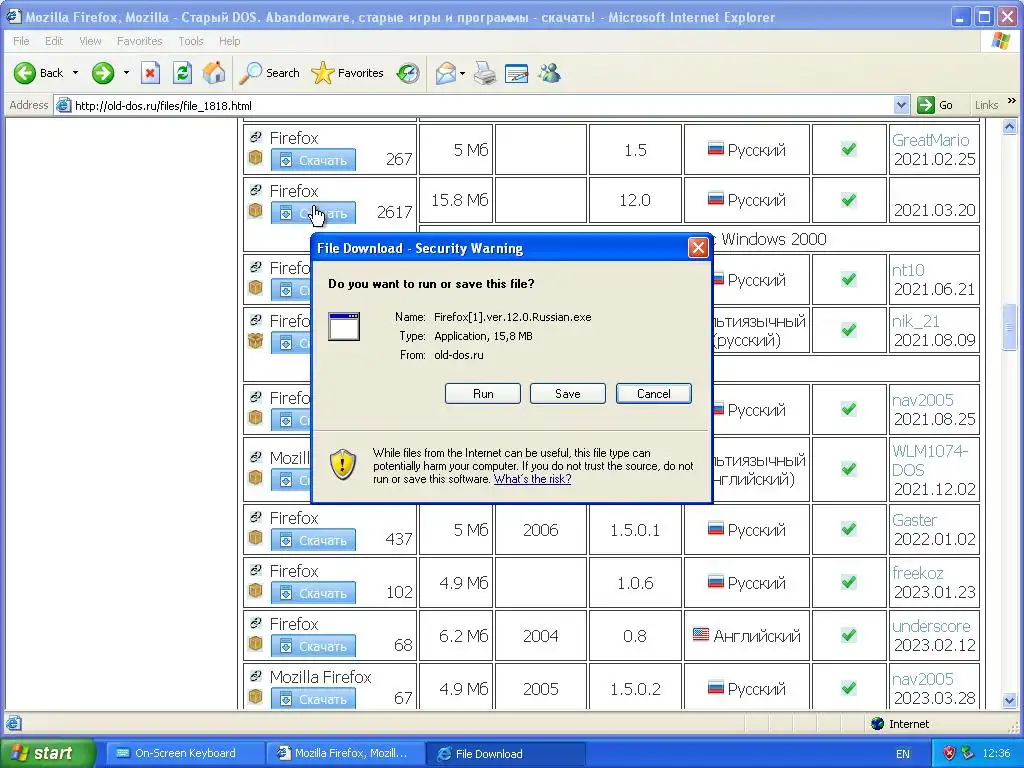Click the application file icon in dialog
Image resolution: width=1024 pixels, height=768 pixels.
coord(344,326)
